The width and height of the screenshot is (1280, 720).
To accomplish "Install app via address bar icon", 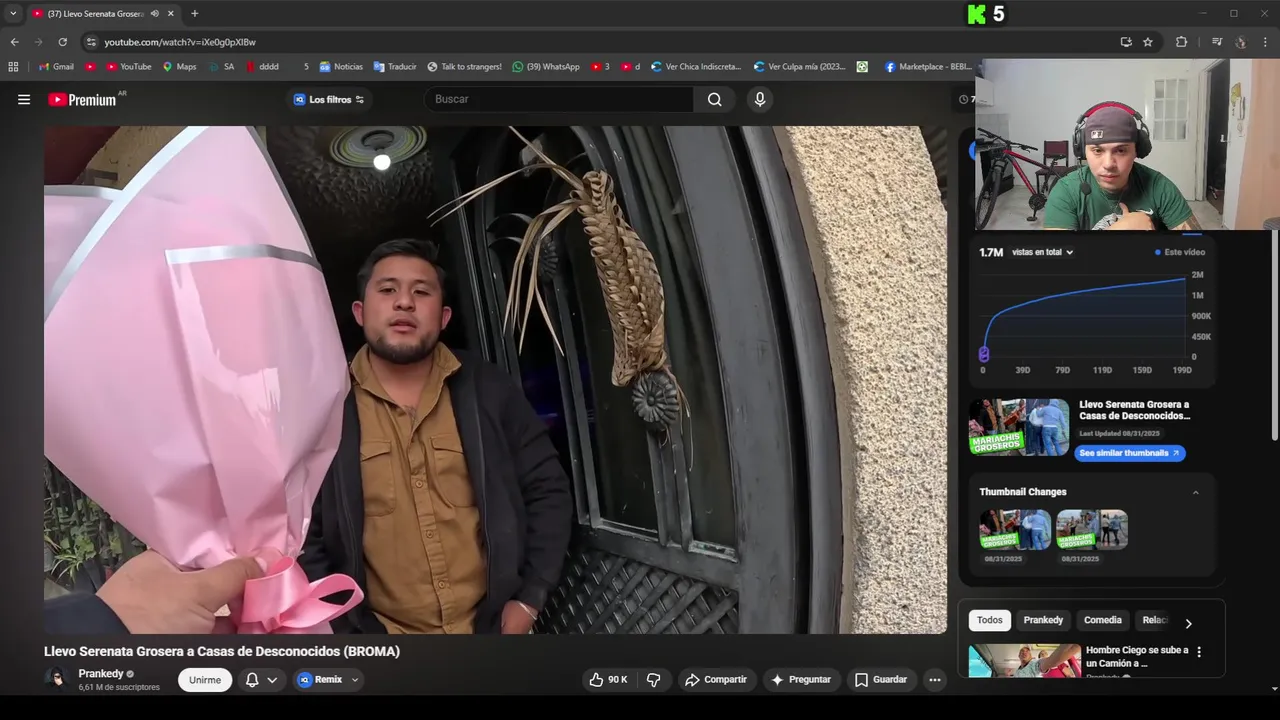I will (x=1126, y=42).
